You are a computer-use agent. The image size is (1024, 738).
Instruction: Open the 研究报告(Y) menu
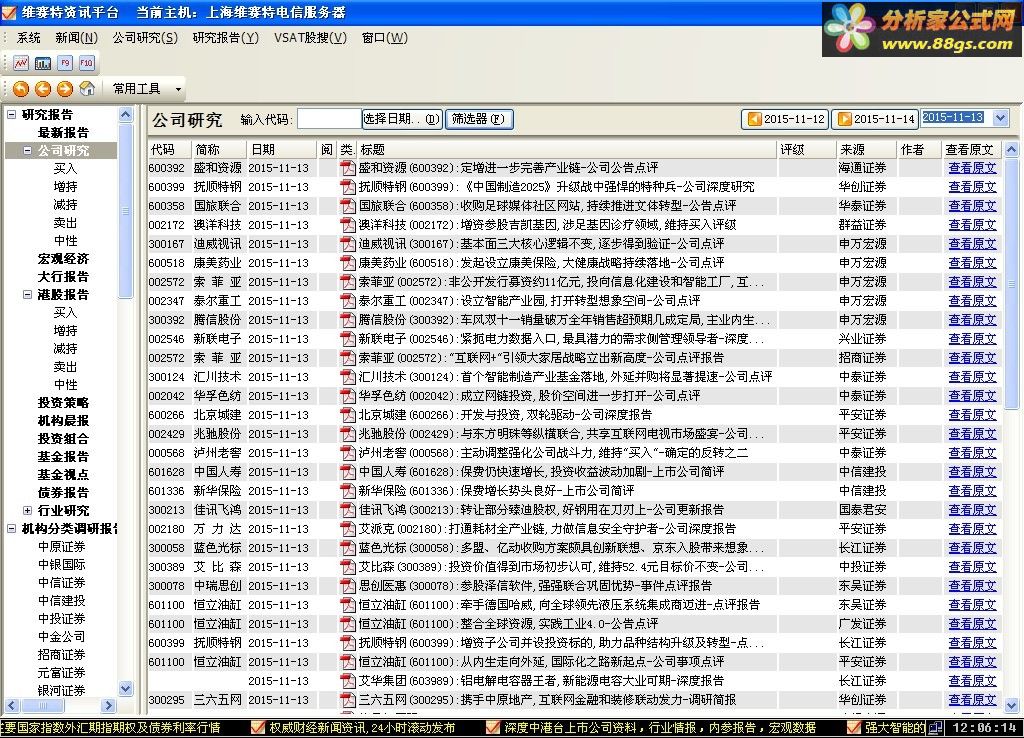pos(226,38)
